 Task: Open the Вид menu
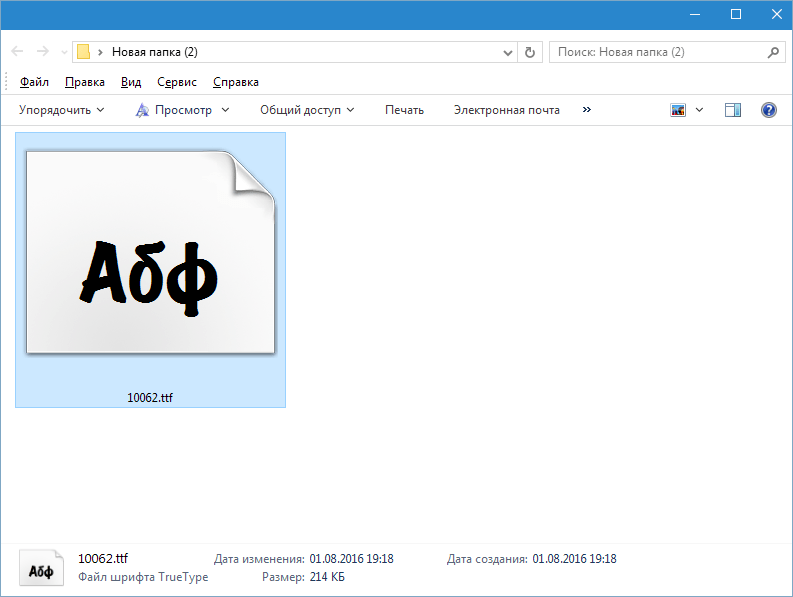130,82
